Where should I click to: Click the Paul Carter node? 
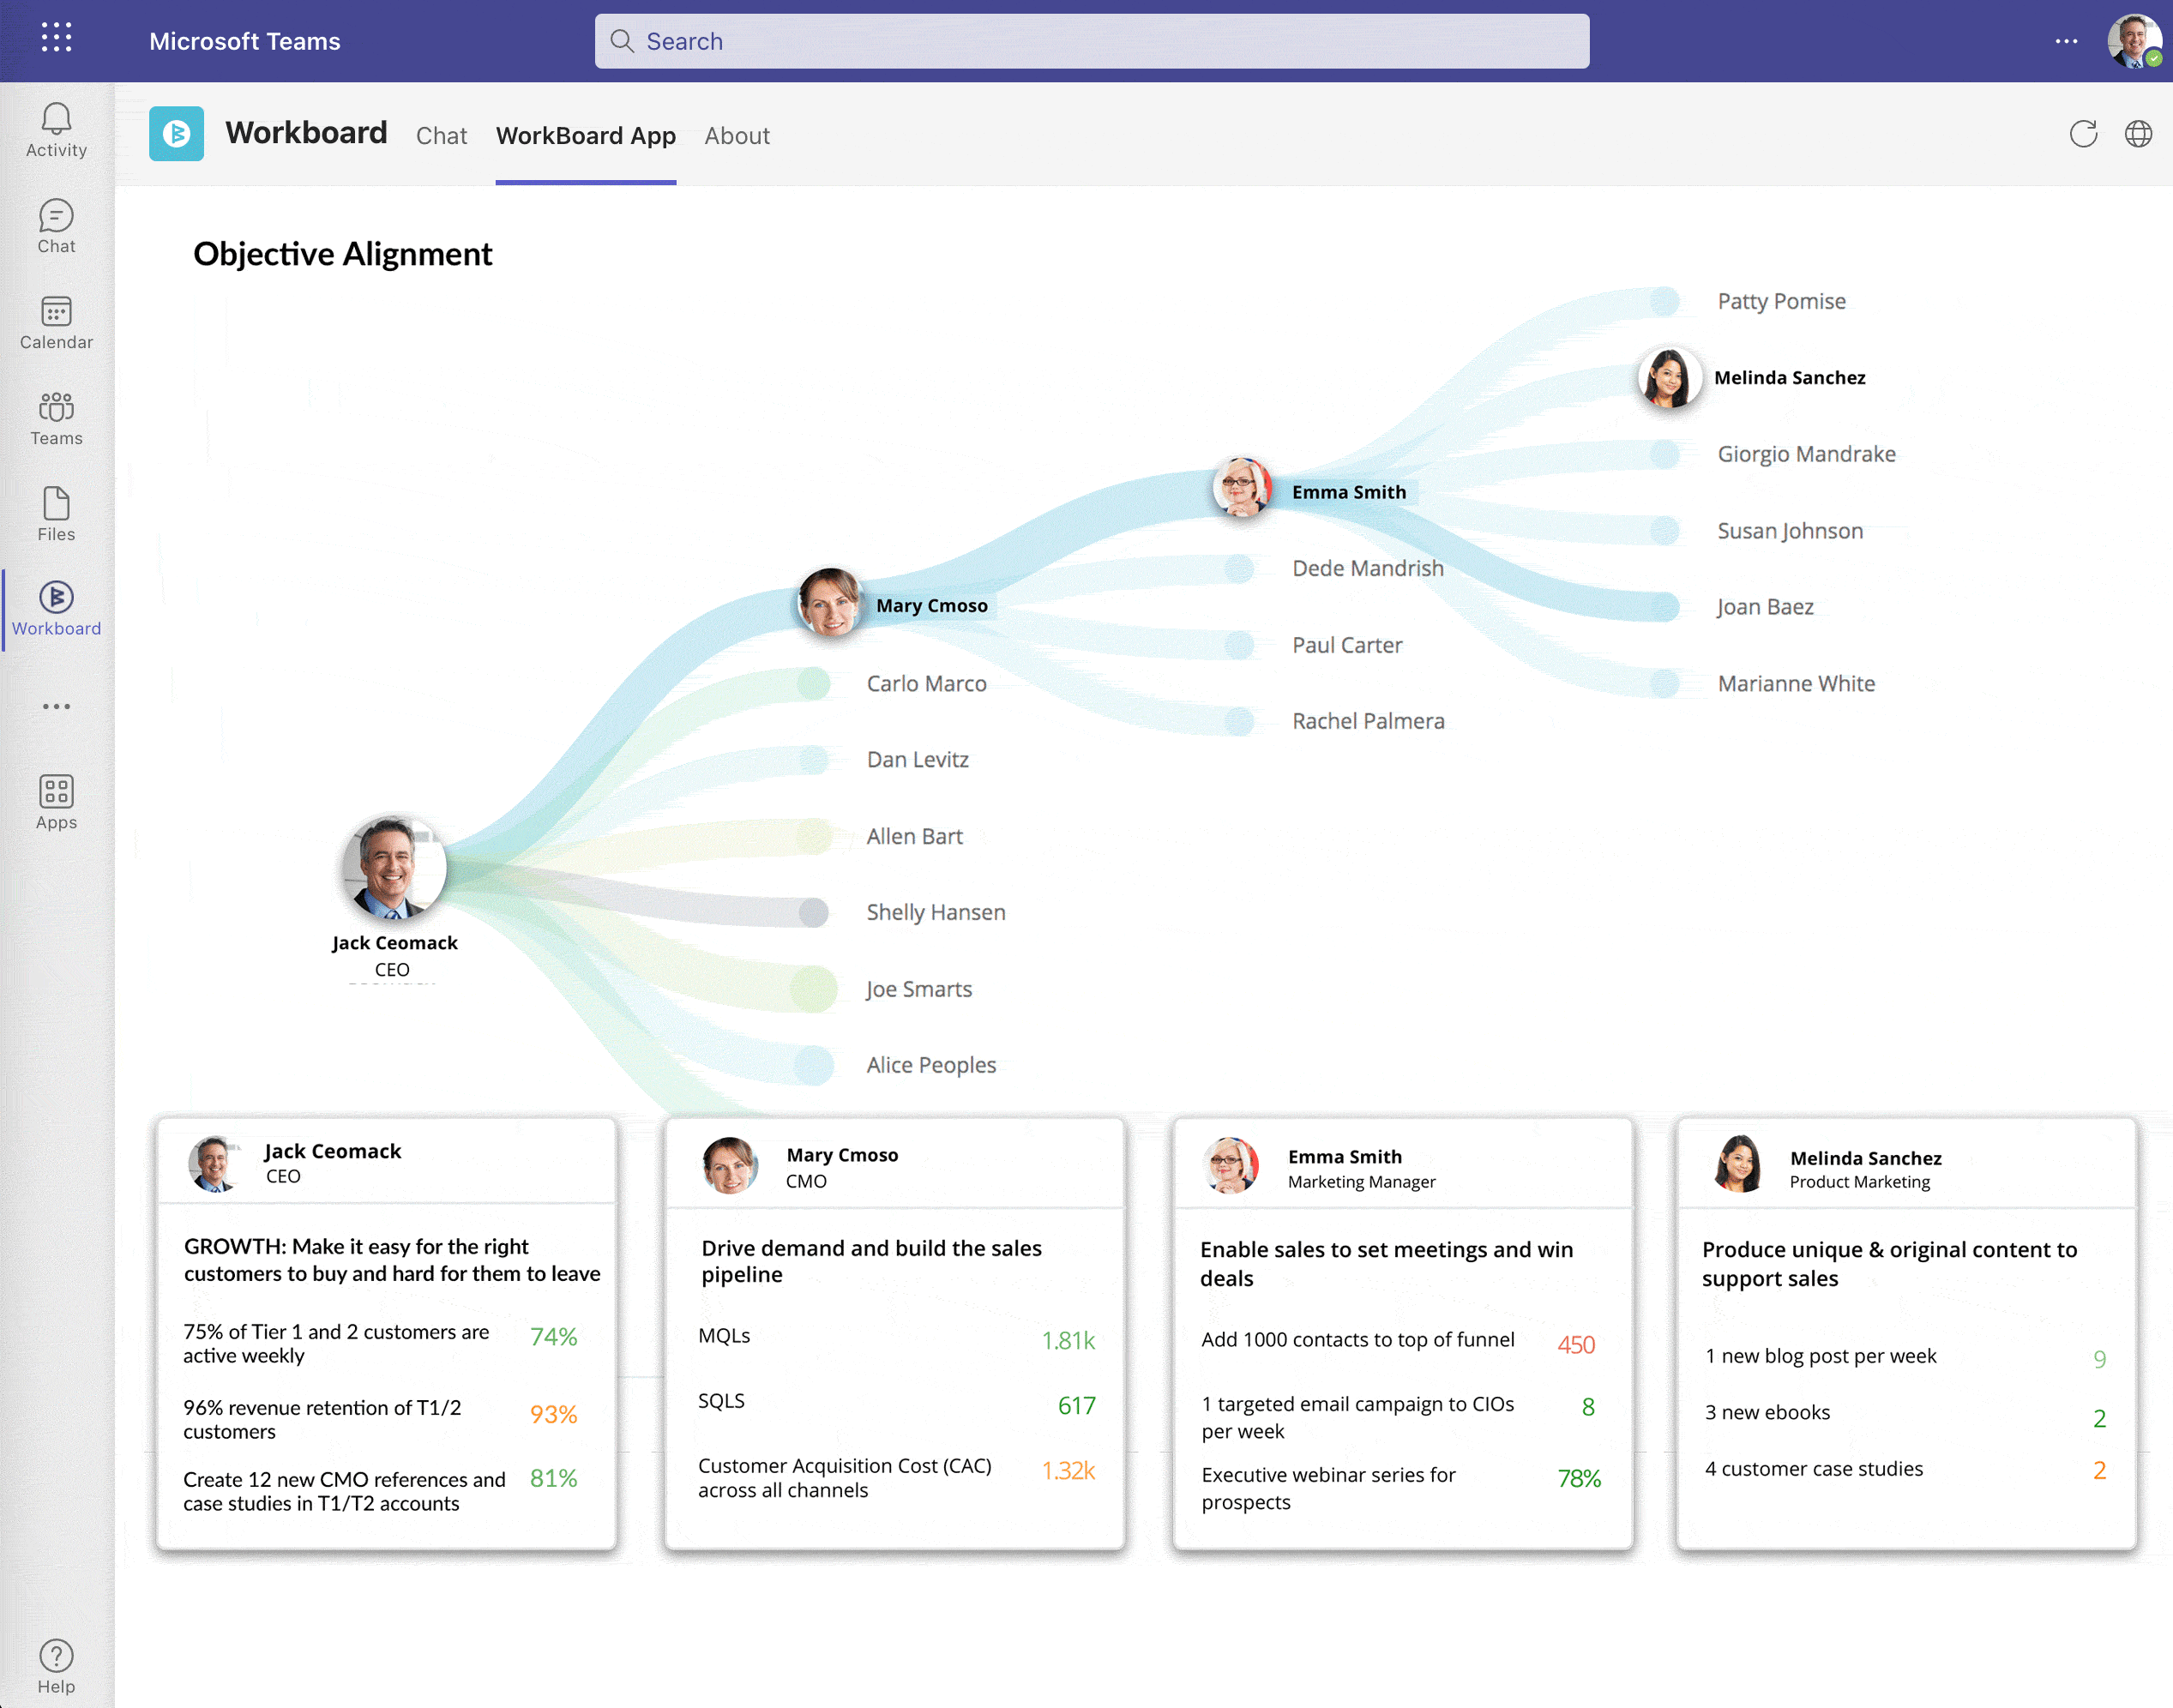pos(1239,646)
